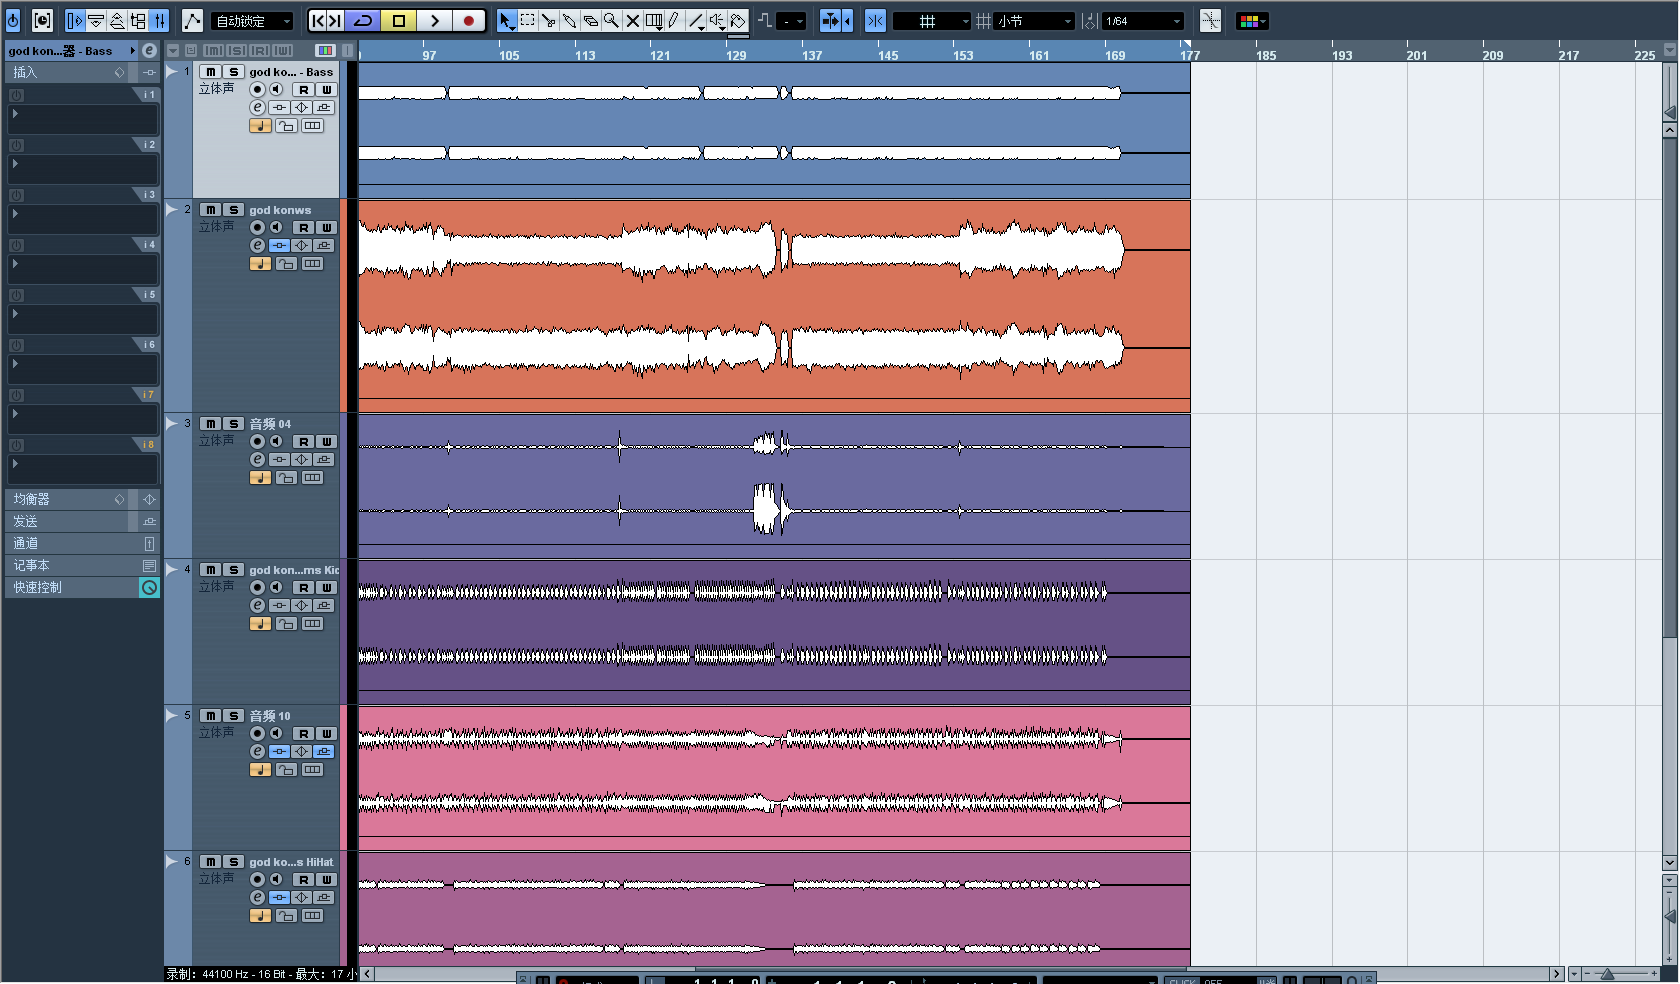Select the Erase tool
This screenshot has width=1680, height=984.
tap(591, 20)
